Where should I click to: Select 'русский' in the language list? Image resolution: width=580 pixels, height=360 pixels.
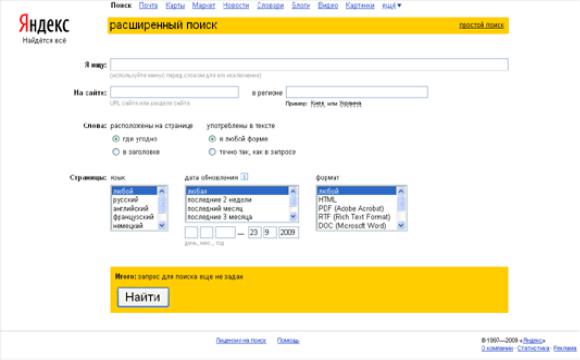click(135, 200)
